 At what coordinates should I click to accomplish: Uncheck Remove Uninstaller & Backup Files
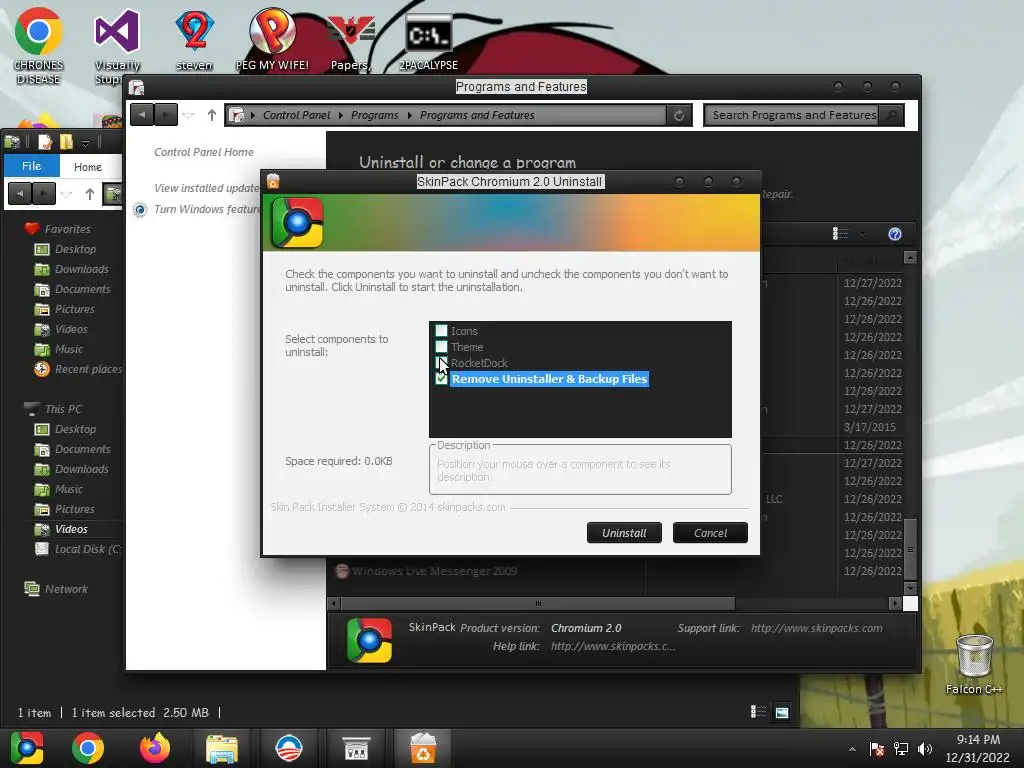tap(441, 379)
